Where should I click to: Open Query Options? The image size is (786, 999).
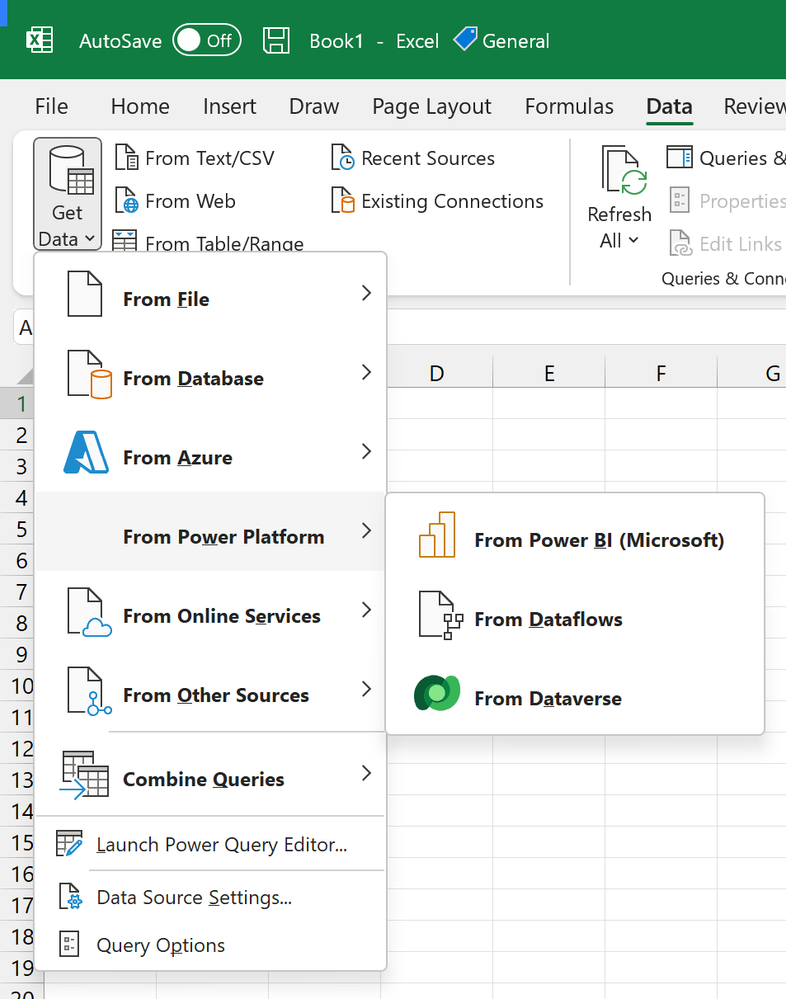[x=211, y=945]
